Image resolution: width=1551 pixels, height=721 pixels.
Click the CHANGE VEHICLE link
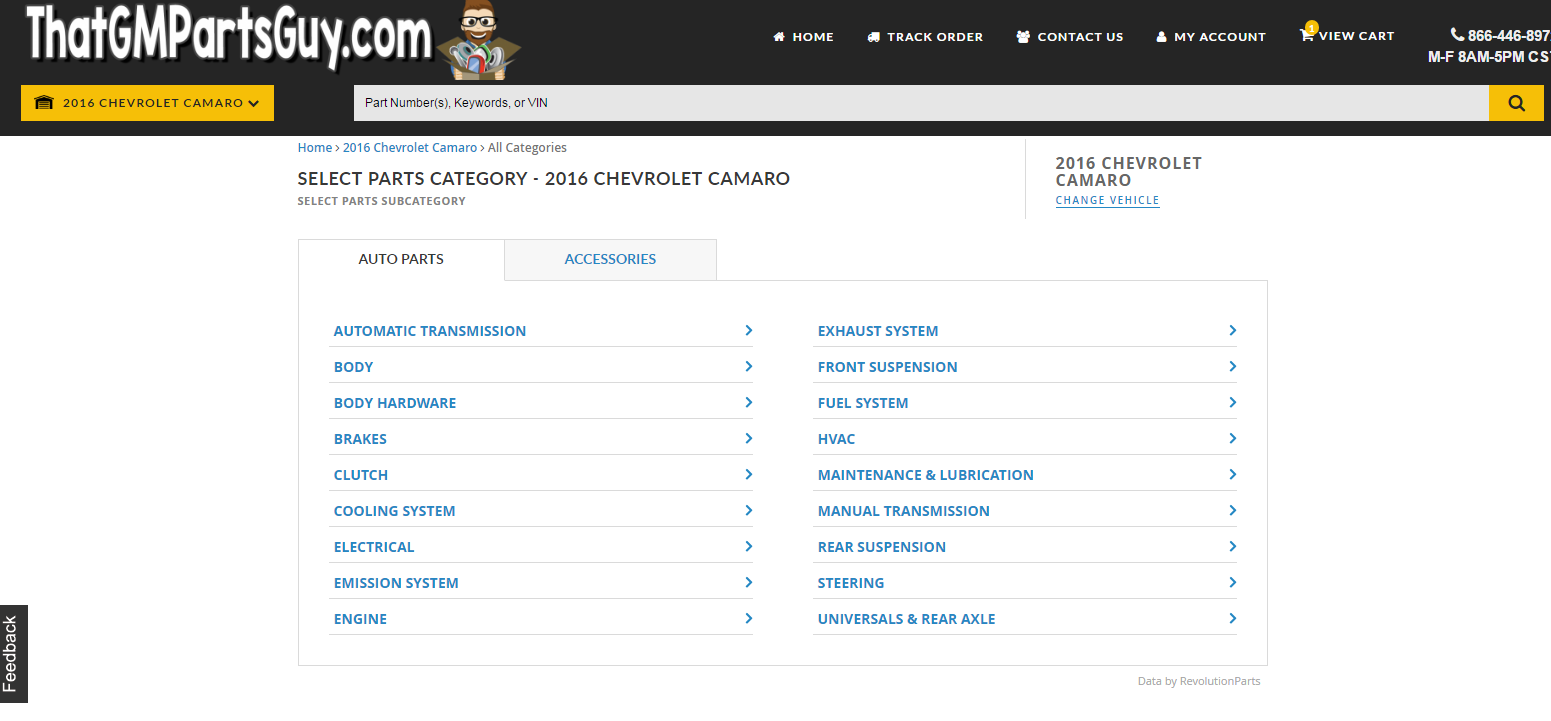(x=1107, y=200)
